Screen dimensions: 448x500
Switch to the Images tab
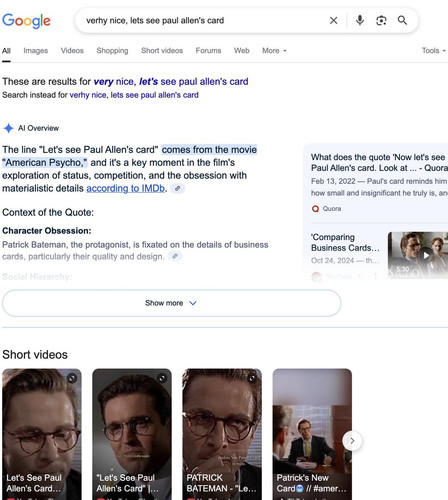click(x=36, y=51)
